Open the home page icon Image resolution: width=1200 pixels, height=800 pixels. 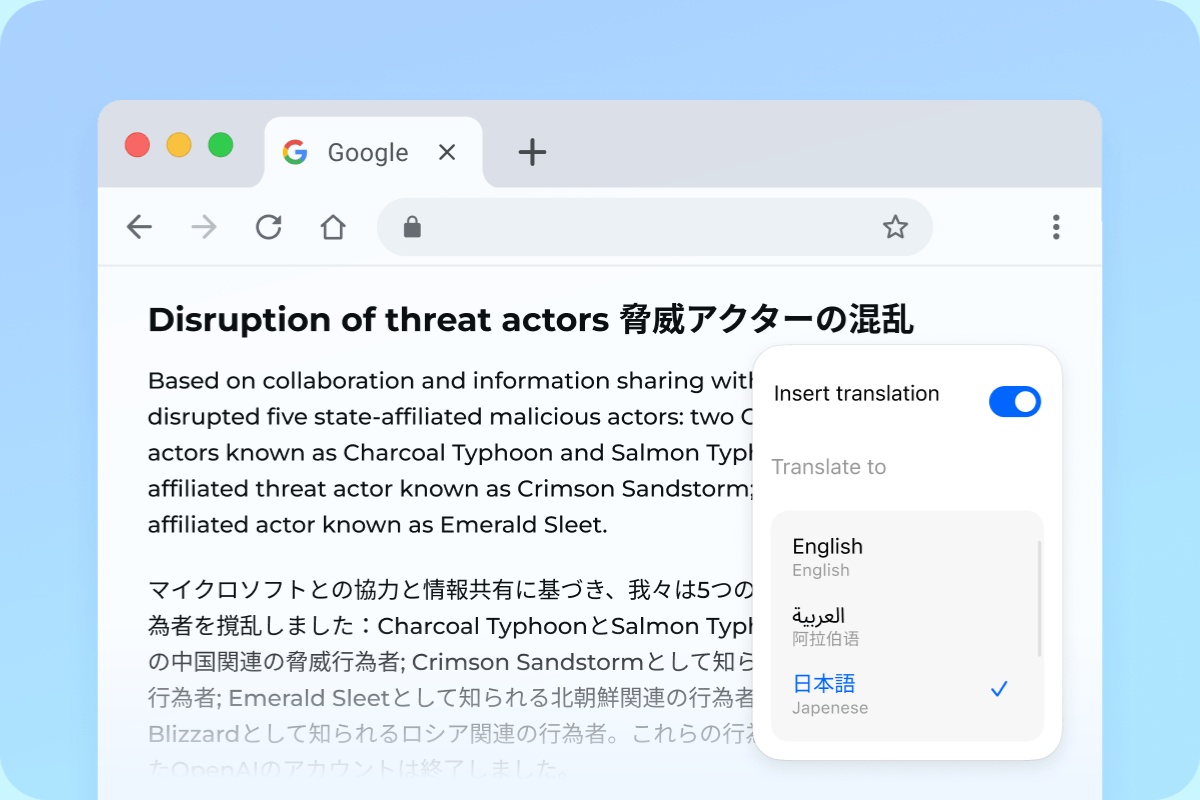click(x=333, y=228)
